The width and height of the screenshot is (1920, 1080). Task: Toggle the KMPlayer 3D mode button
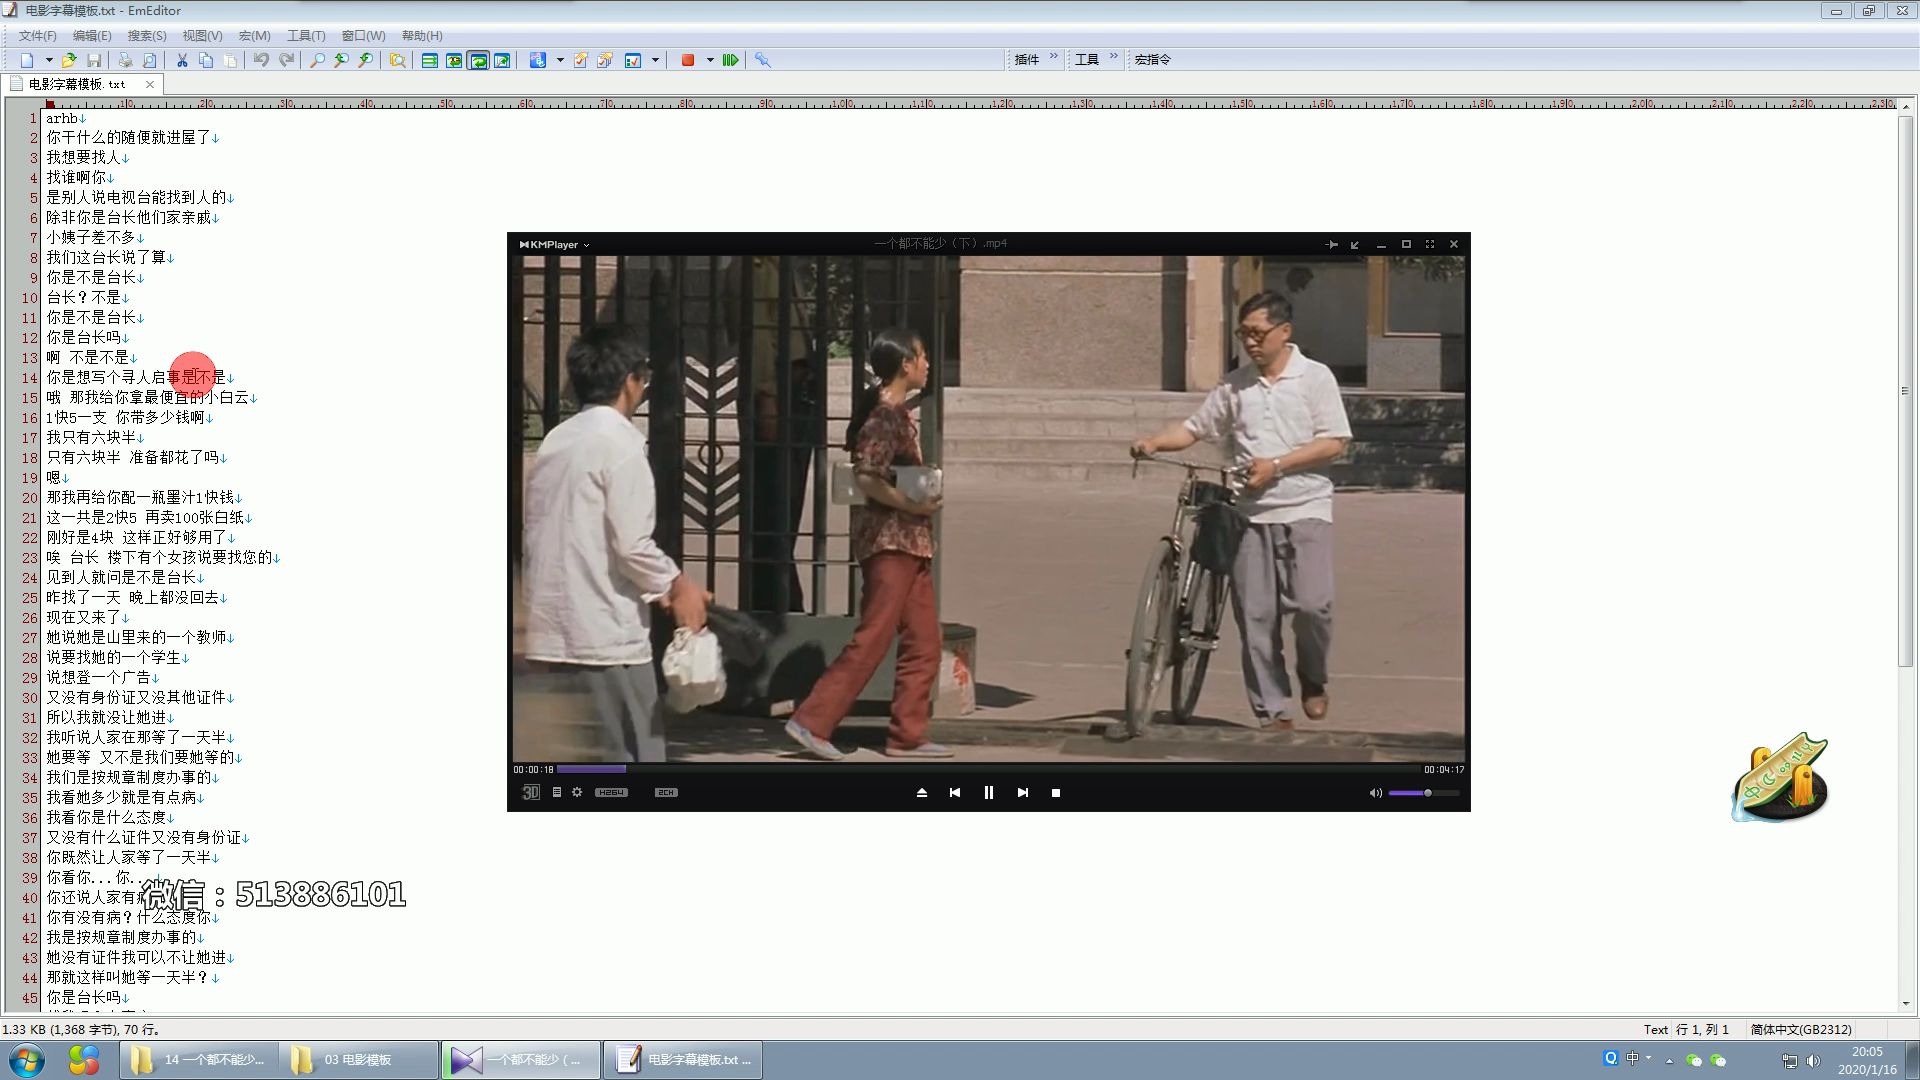click(531, 792)
